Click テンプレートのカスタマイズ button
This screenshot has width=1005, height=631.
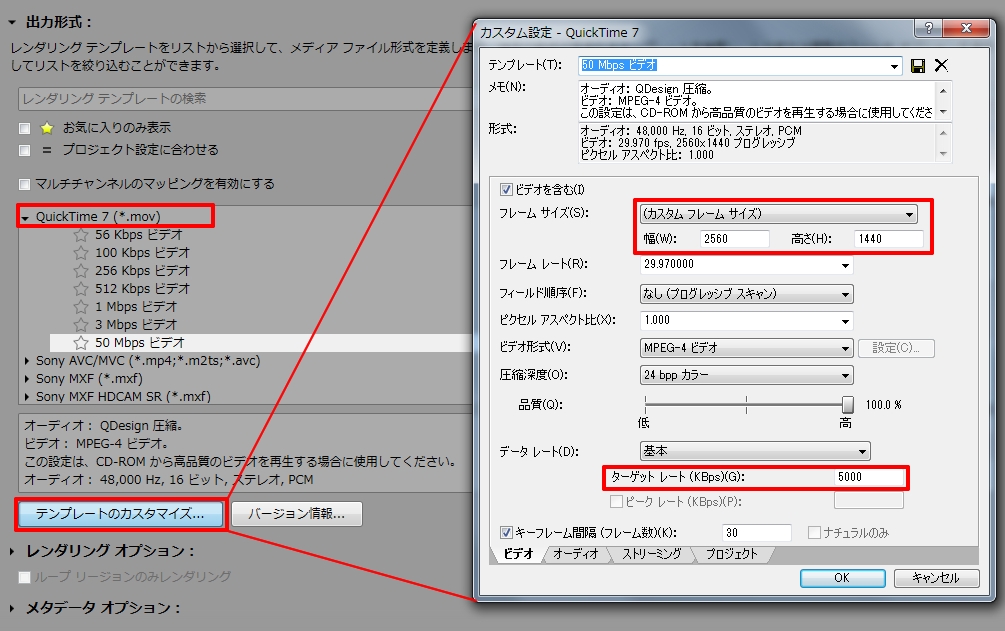tap(120, 514)
